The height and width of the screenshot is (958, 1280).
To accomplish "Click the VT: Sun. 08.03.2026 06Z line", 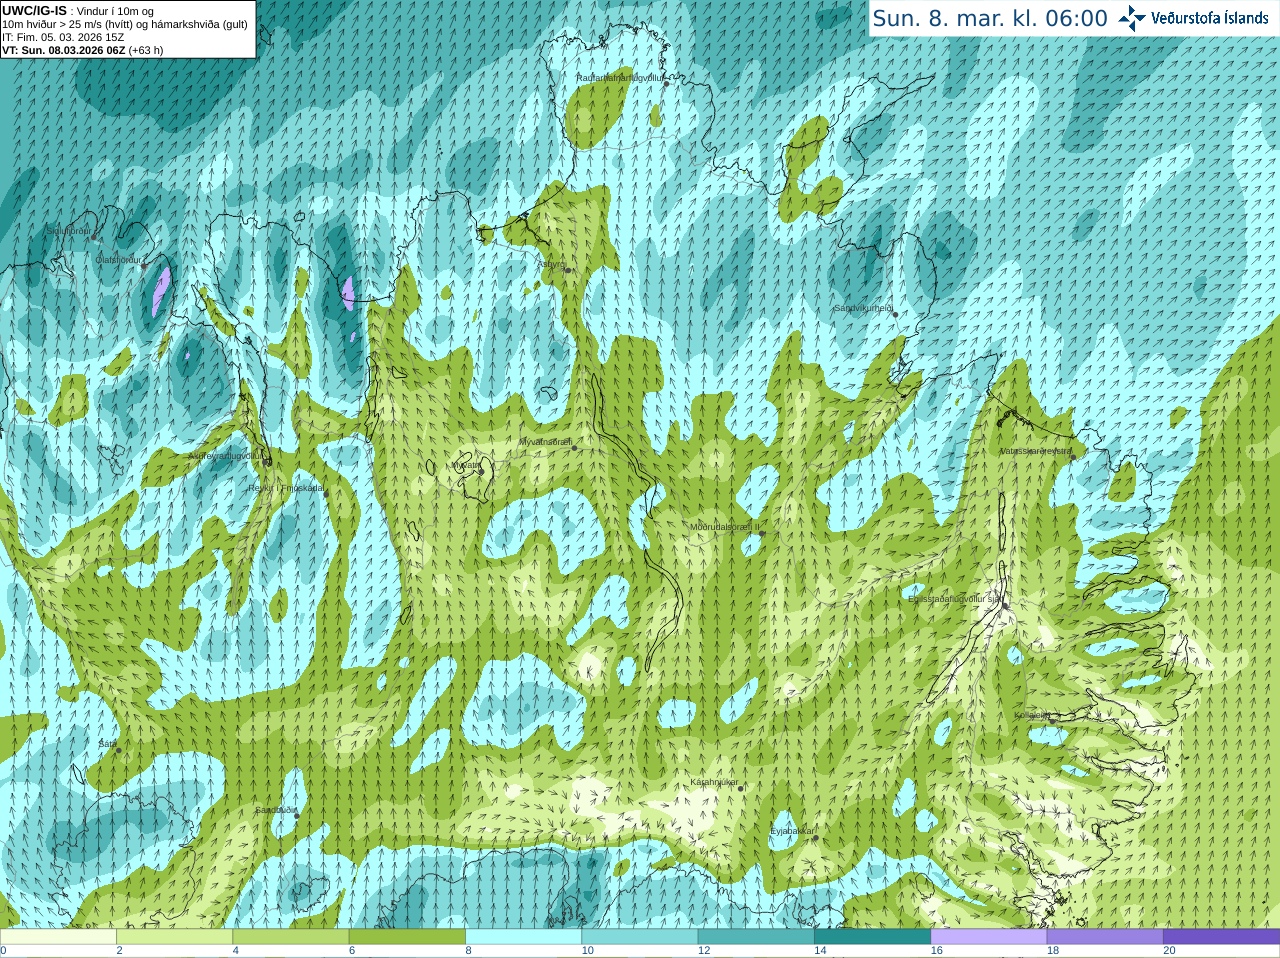I will pos(82,50).
